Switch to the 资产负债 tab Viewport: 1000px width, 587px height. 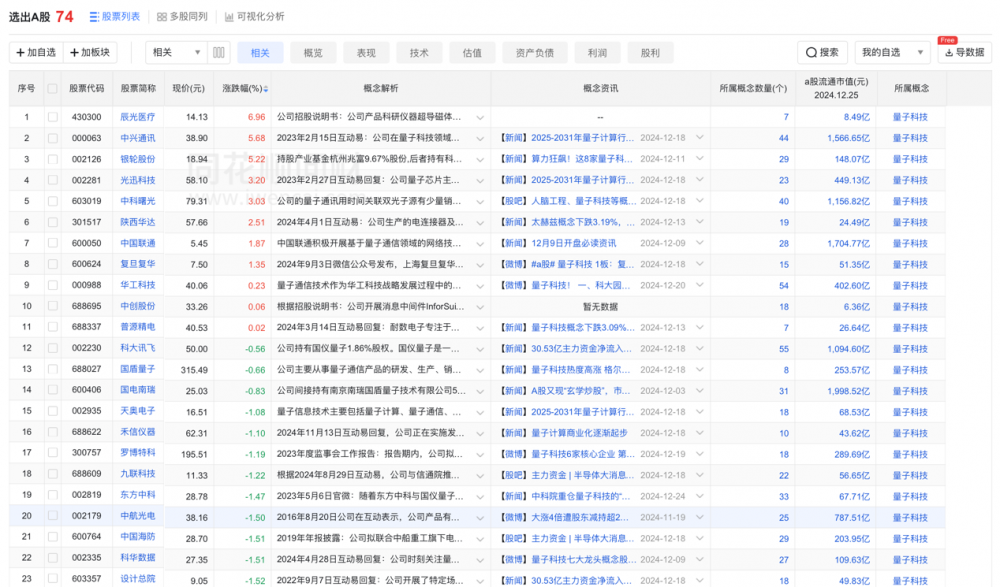tap(535, 52)
